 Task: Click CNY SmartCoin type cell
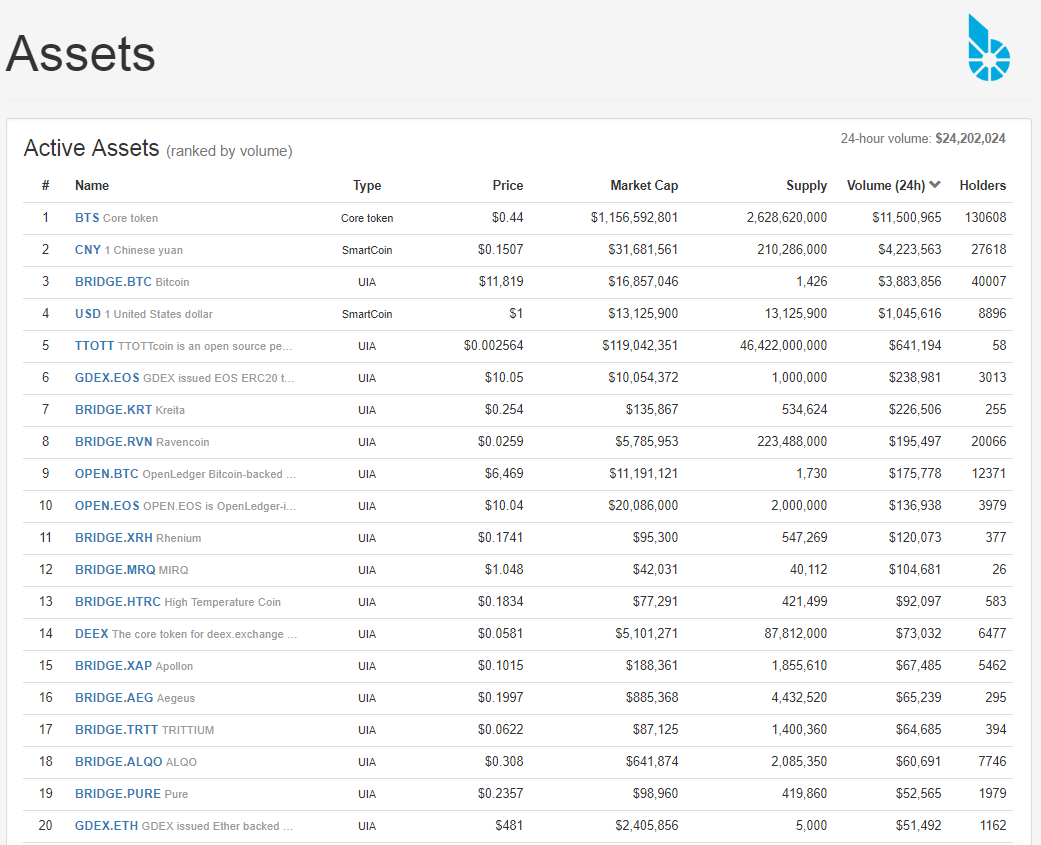pyautogui.click(x=366, y=250)
